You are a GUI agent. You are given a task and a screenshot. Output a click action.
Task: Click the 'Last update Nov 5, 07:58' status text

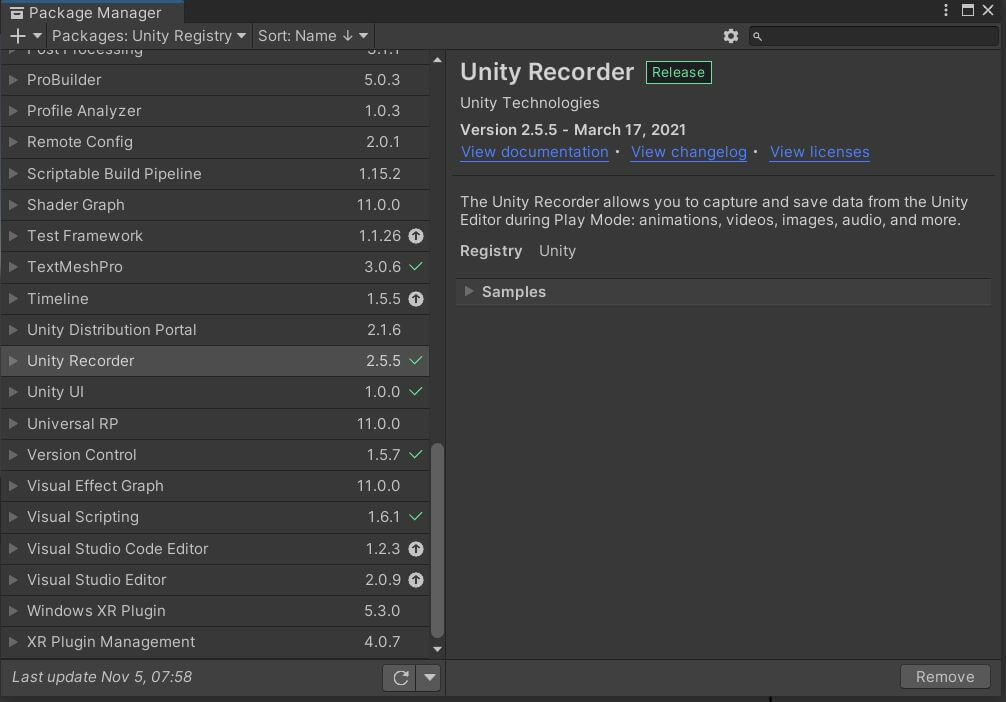(102, 677)
